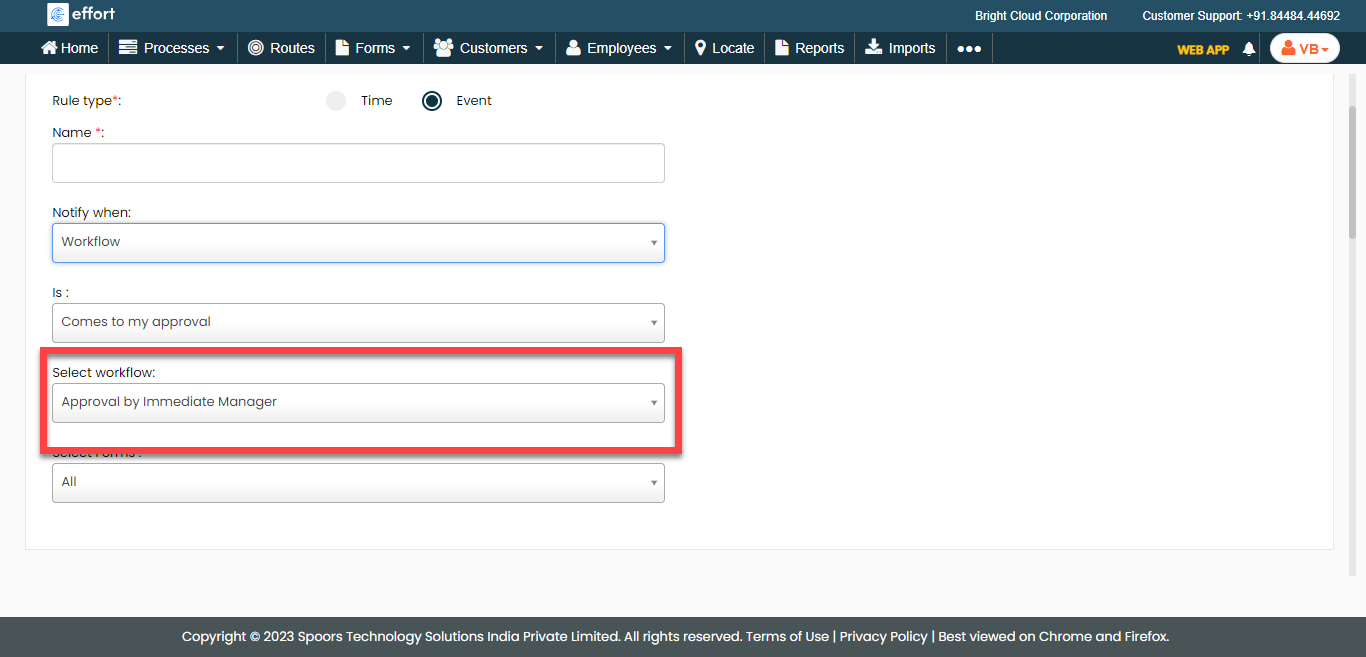Click the effort logo icon
Viewport: 1366px width, 657px height.
pos(58,15)
